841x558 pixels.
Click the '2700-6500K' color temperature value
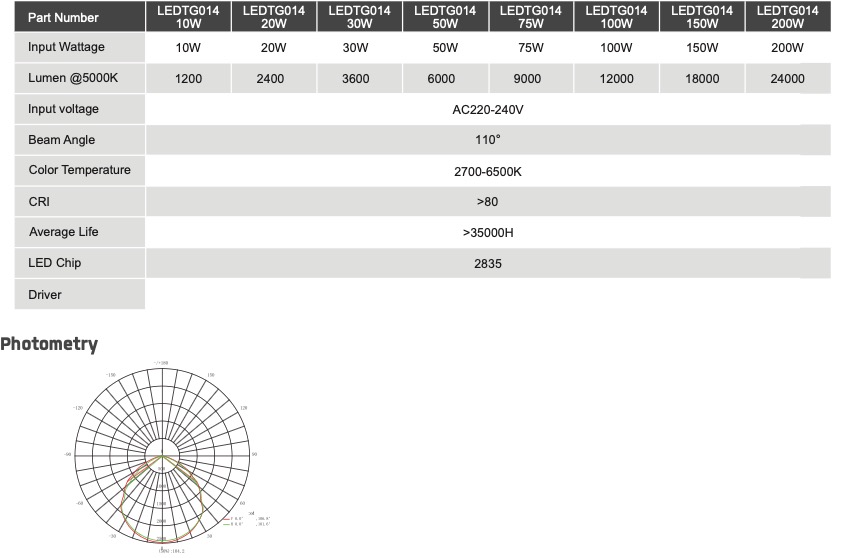click(488, 172)
